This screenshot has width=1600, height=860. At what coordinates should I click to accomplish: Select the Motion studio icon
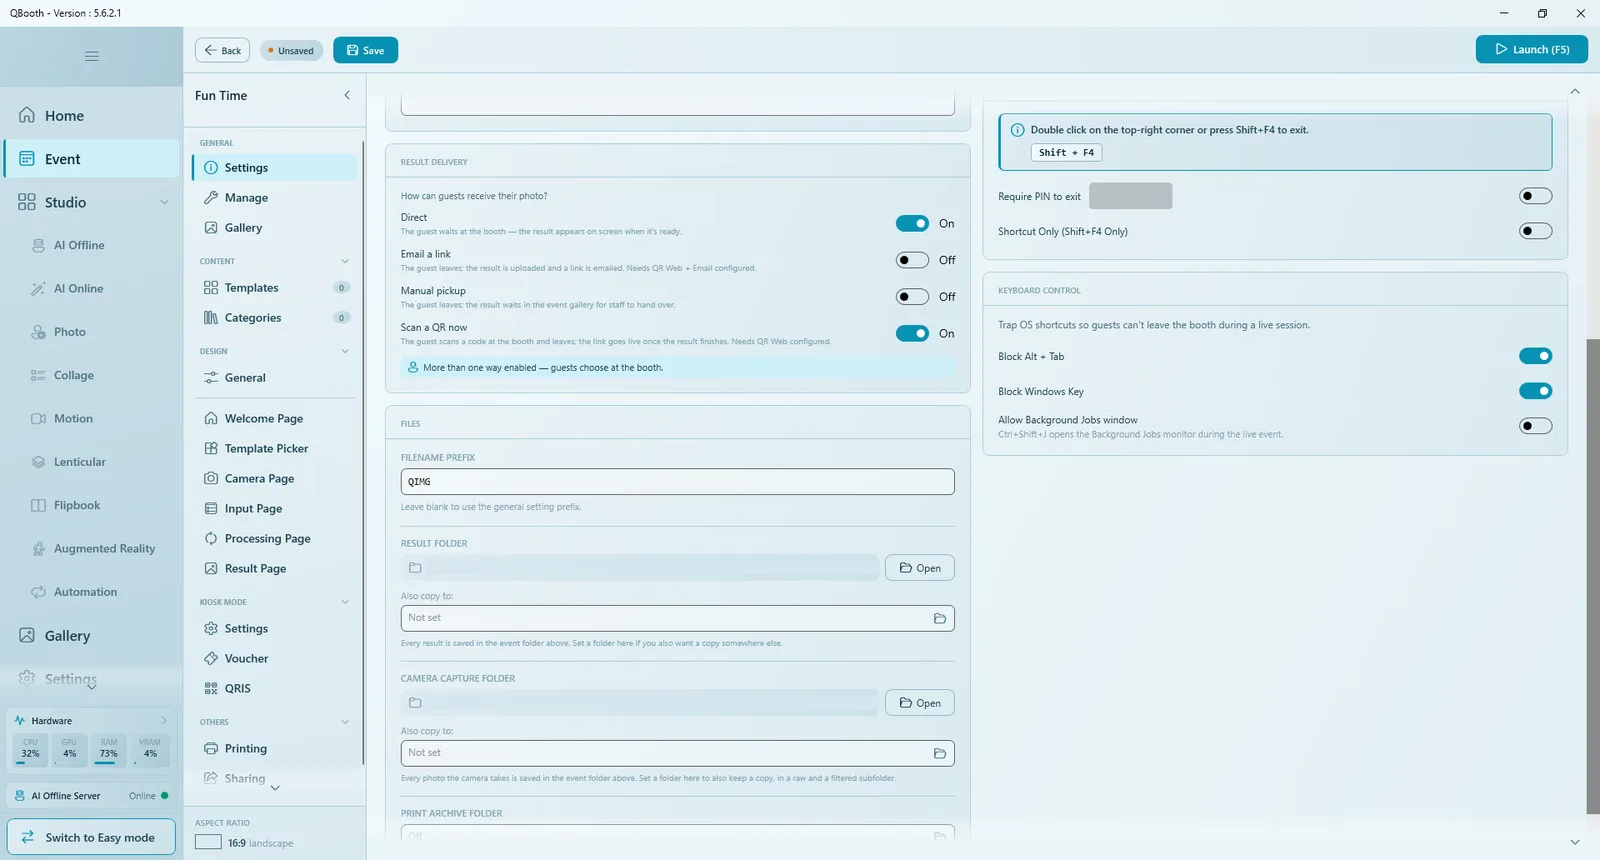(38, 419)
